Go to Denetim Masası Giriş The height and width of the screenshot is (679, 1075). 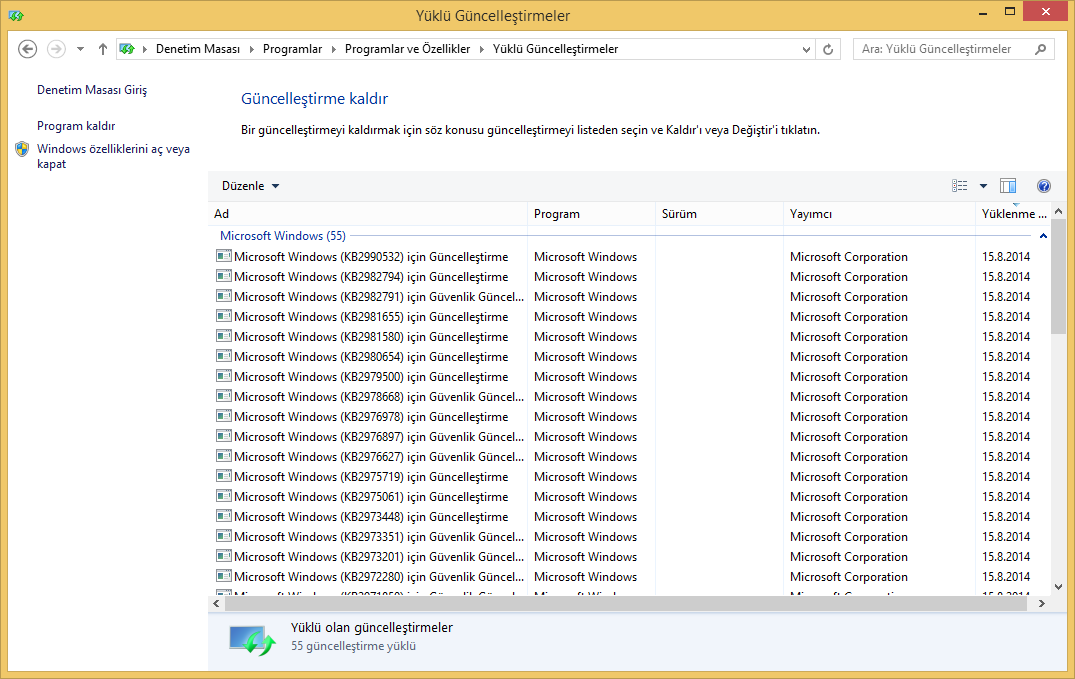point(92,90)
